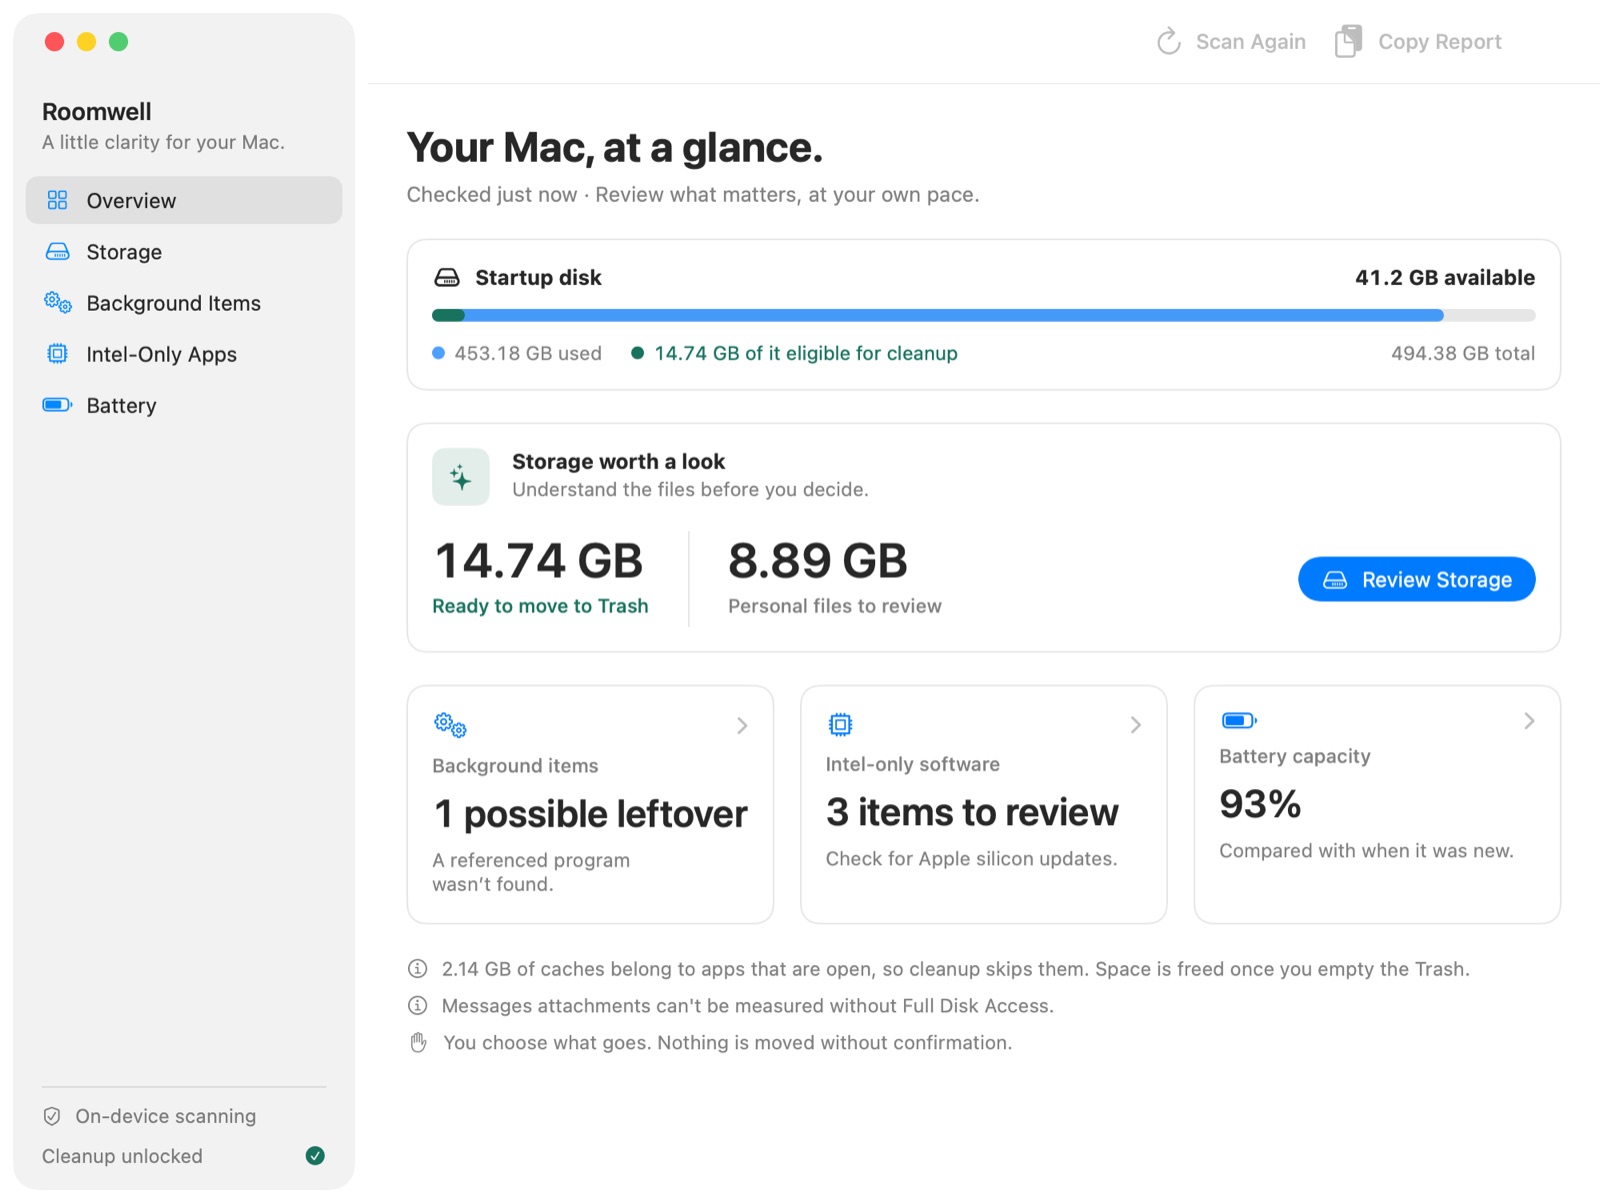This screenshot has width=1600, height=1203.
Task: Click the "Ready to move to Trash" text
Action: 540,606
